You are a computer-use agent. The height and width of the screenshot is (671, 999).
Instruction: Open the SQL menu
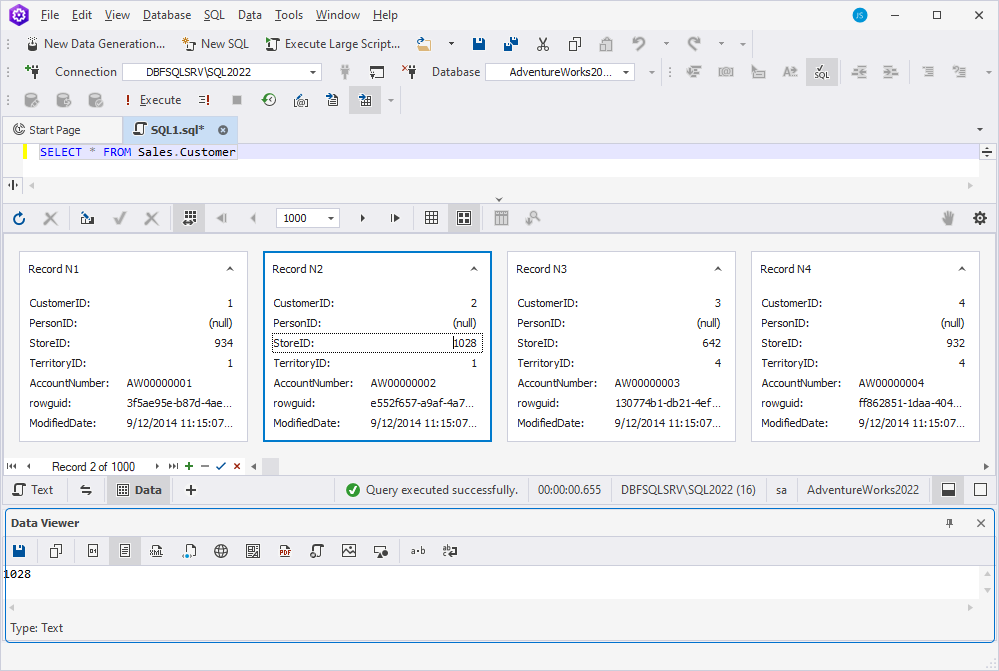pyautogui.click(x=214, y=15)
